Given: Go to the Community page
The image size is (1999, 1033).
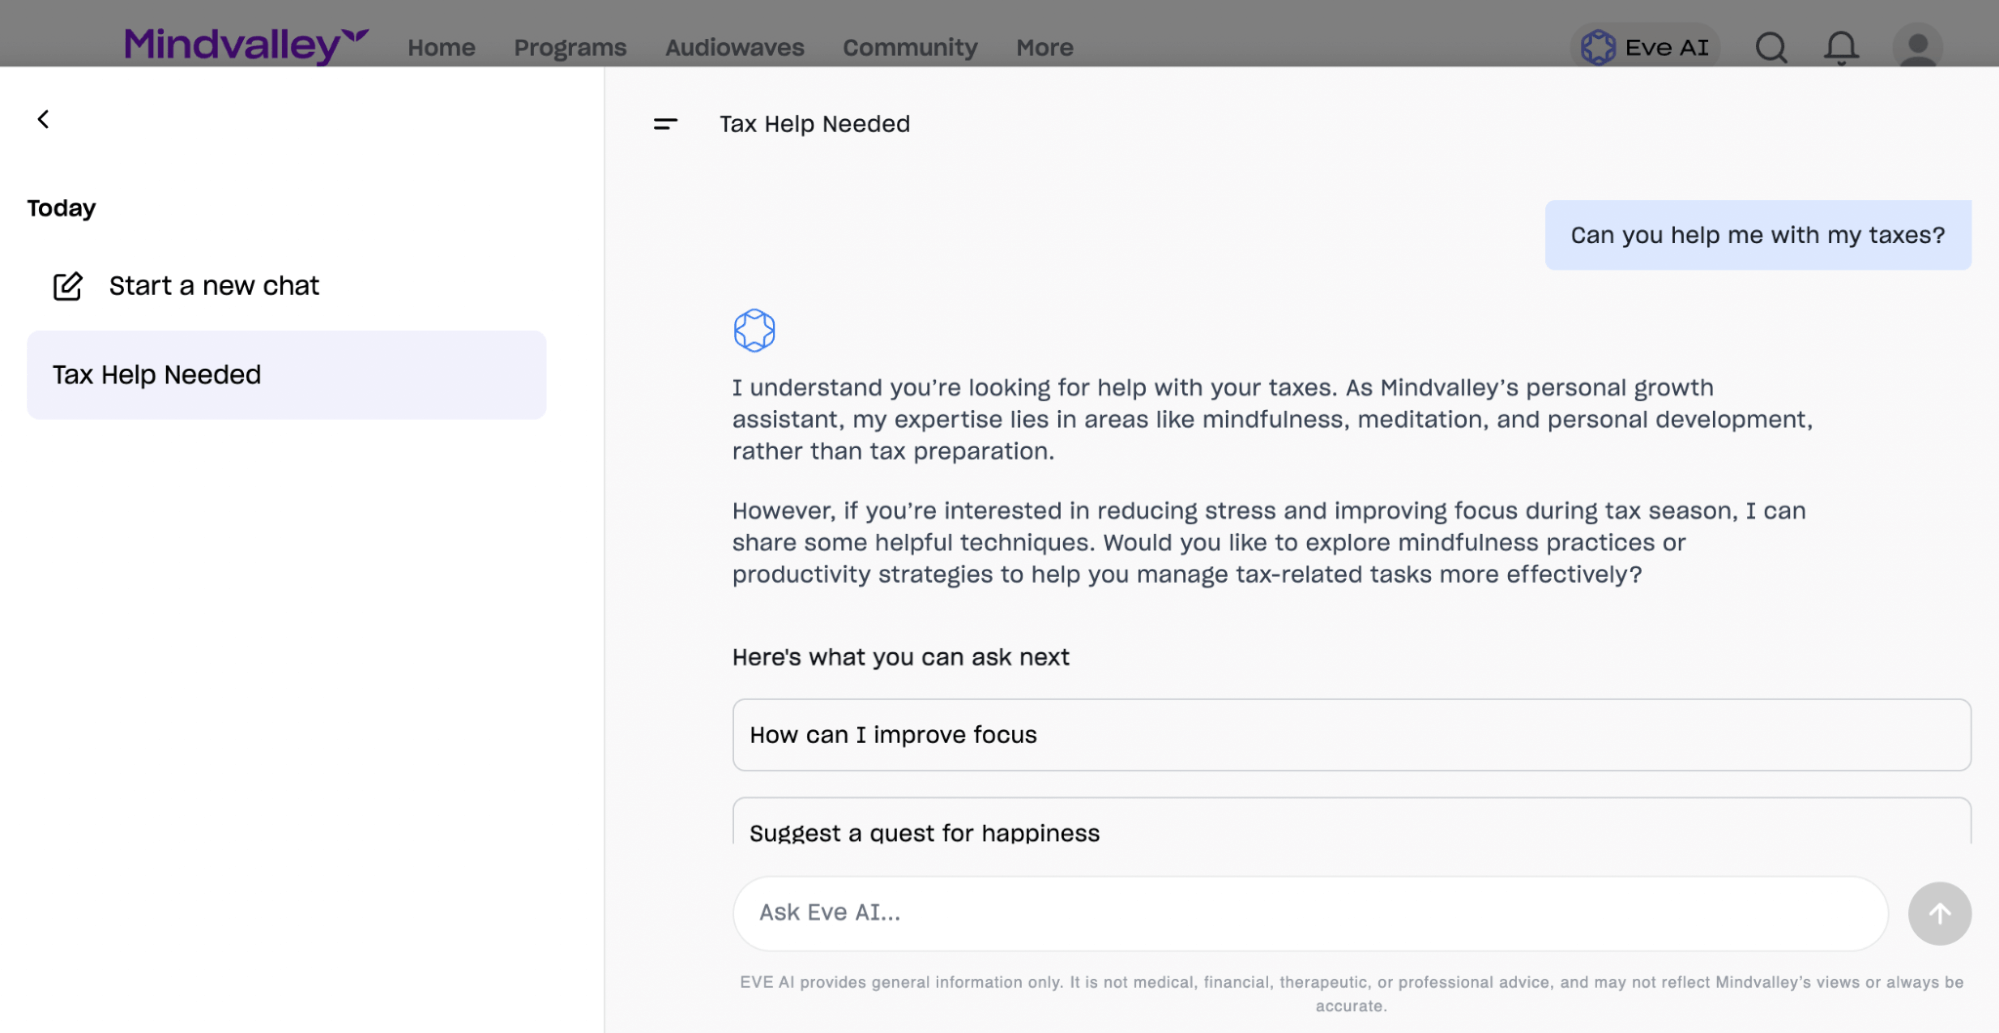Looking at the screenshot, I should click(909, 47).
